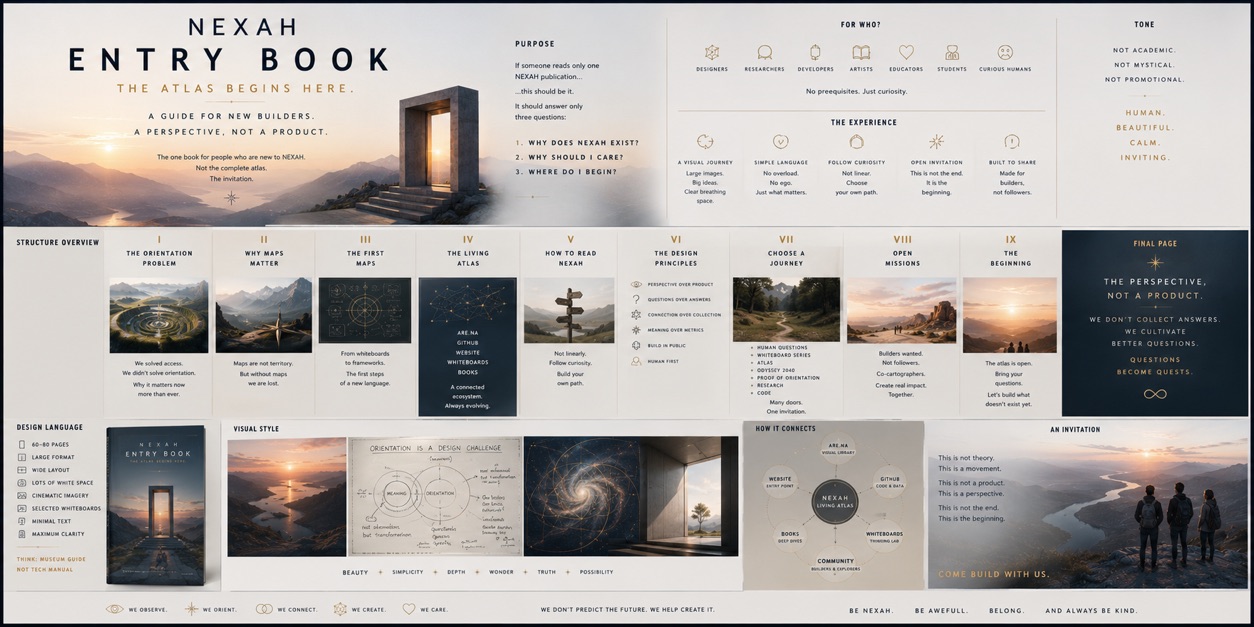Click the A Visual Journey icon
The image size is (1254, 627).
point(705,142)
